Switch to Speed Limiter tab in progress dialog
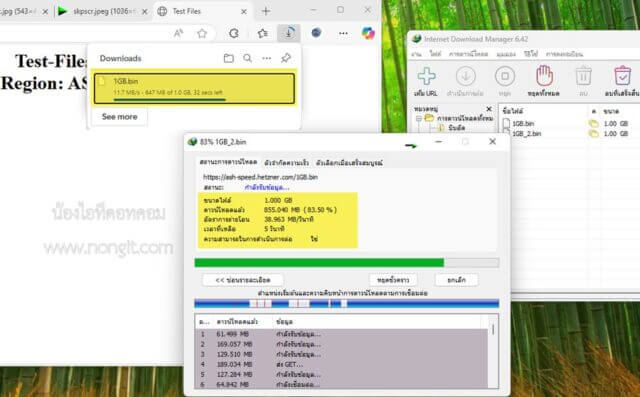 tap(286, 162)
